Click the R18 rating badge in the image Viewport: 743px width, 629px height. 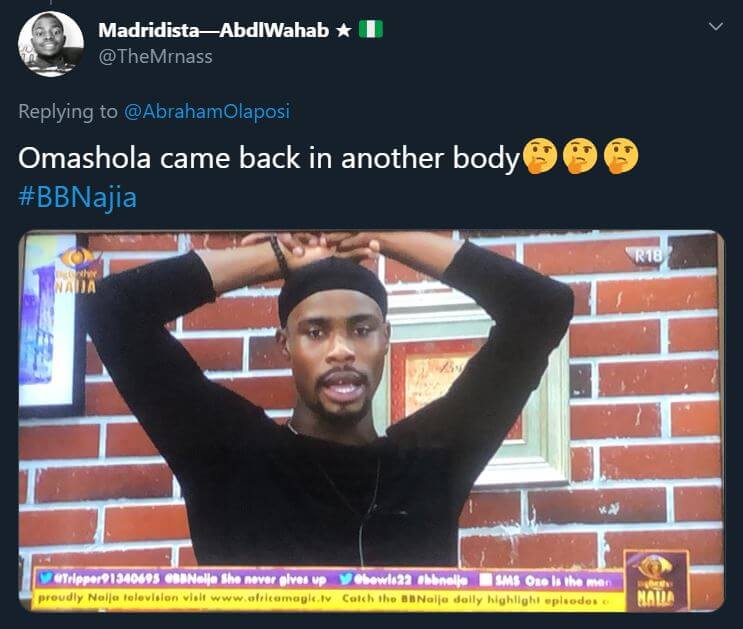coord(646,256)
